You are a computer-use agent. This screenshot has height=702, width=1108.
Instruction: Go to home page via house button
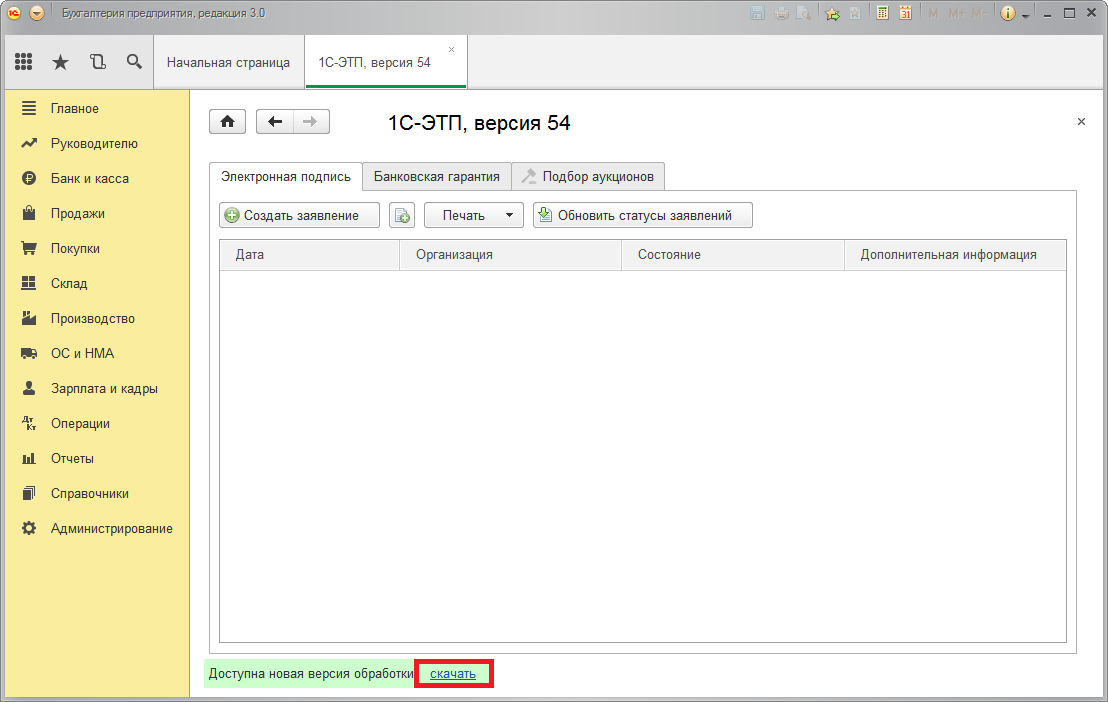click(x=227, y=122)
